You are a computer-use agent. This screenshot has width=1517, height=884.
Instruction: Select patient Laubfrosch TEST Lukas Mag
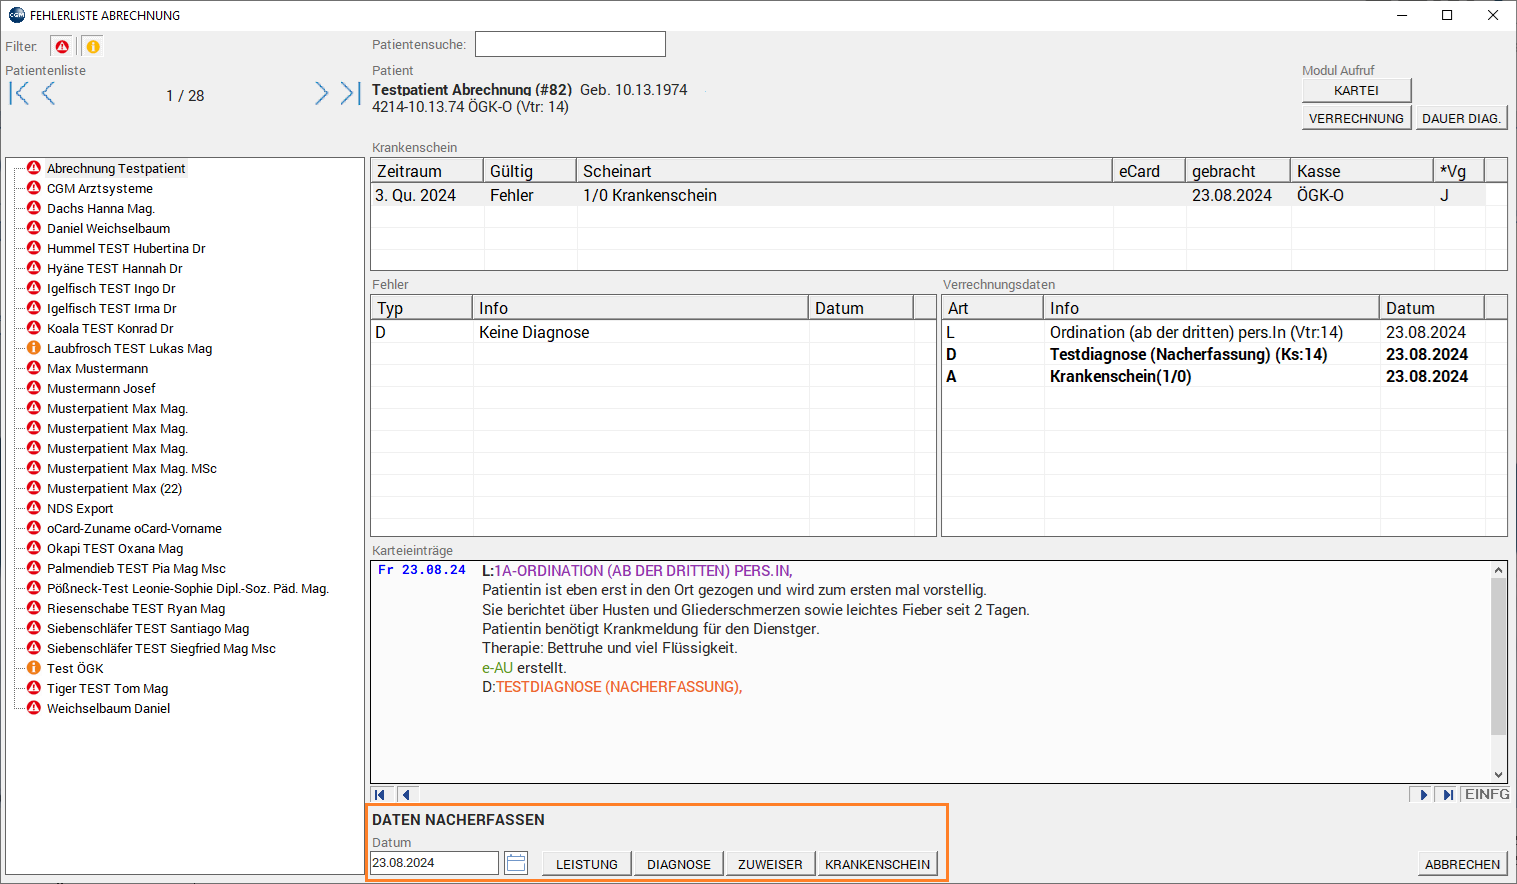(129, 348)
